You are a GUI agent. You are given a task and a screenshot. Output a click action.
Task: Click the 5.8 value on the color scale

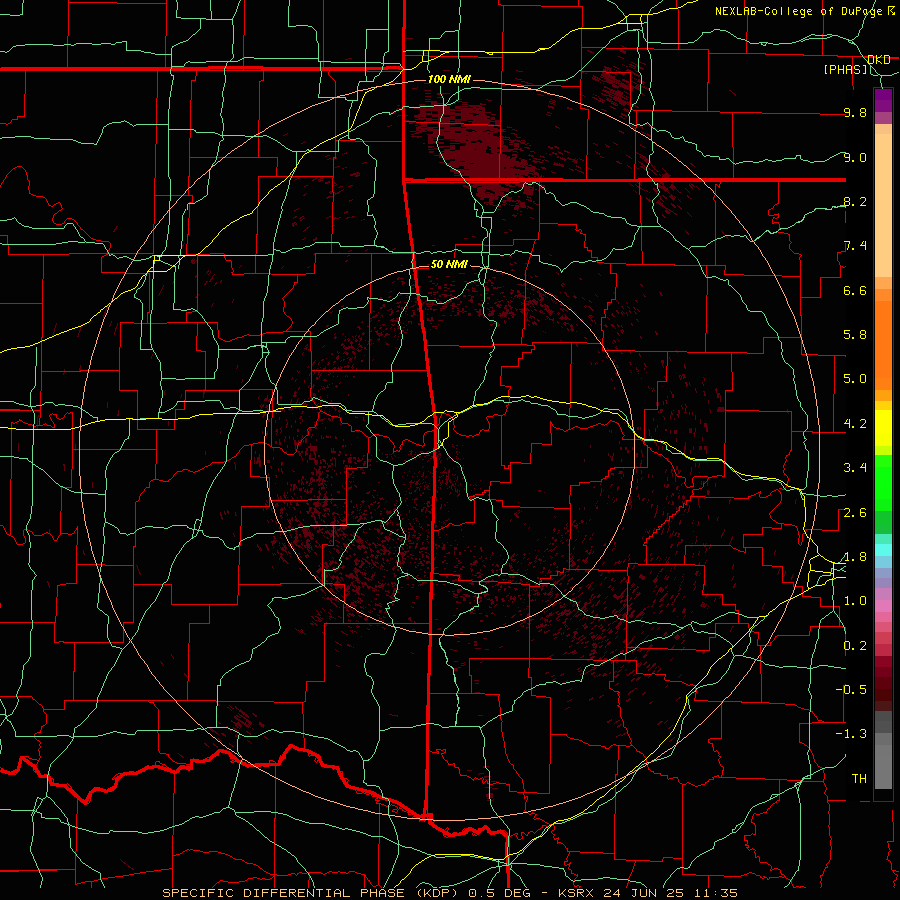855,335
